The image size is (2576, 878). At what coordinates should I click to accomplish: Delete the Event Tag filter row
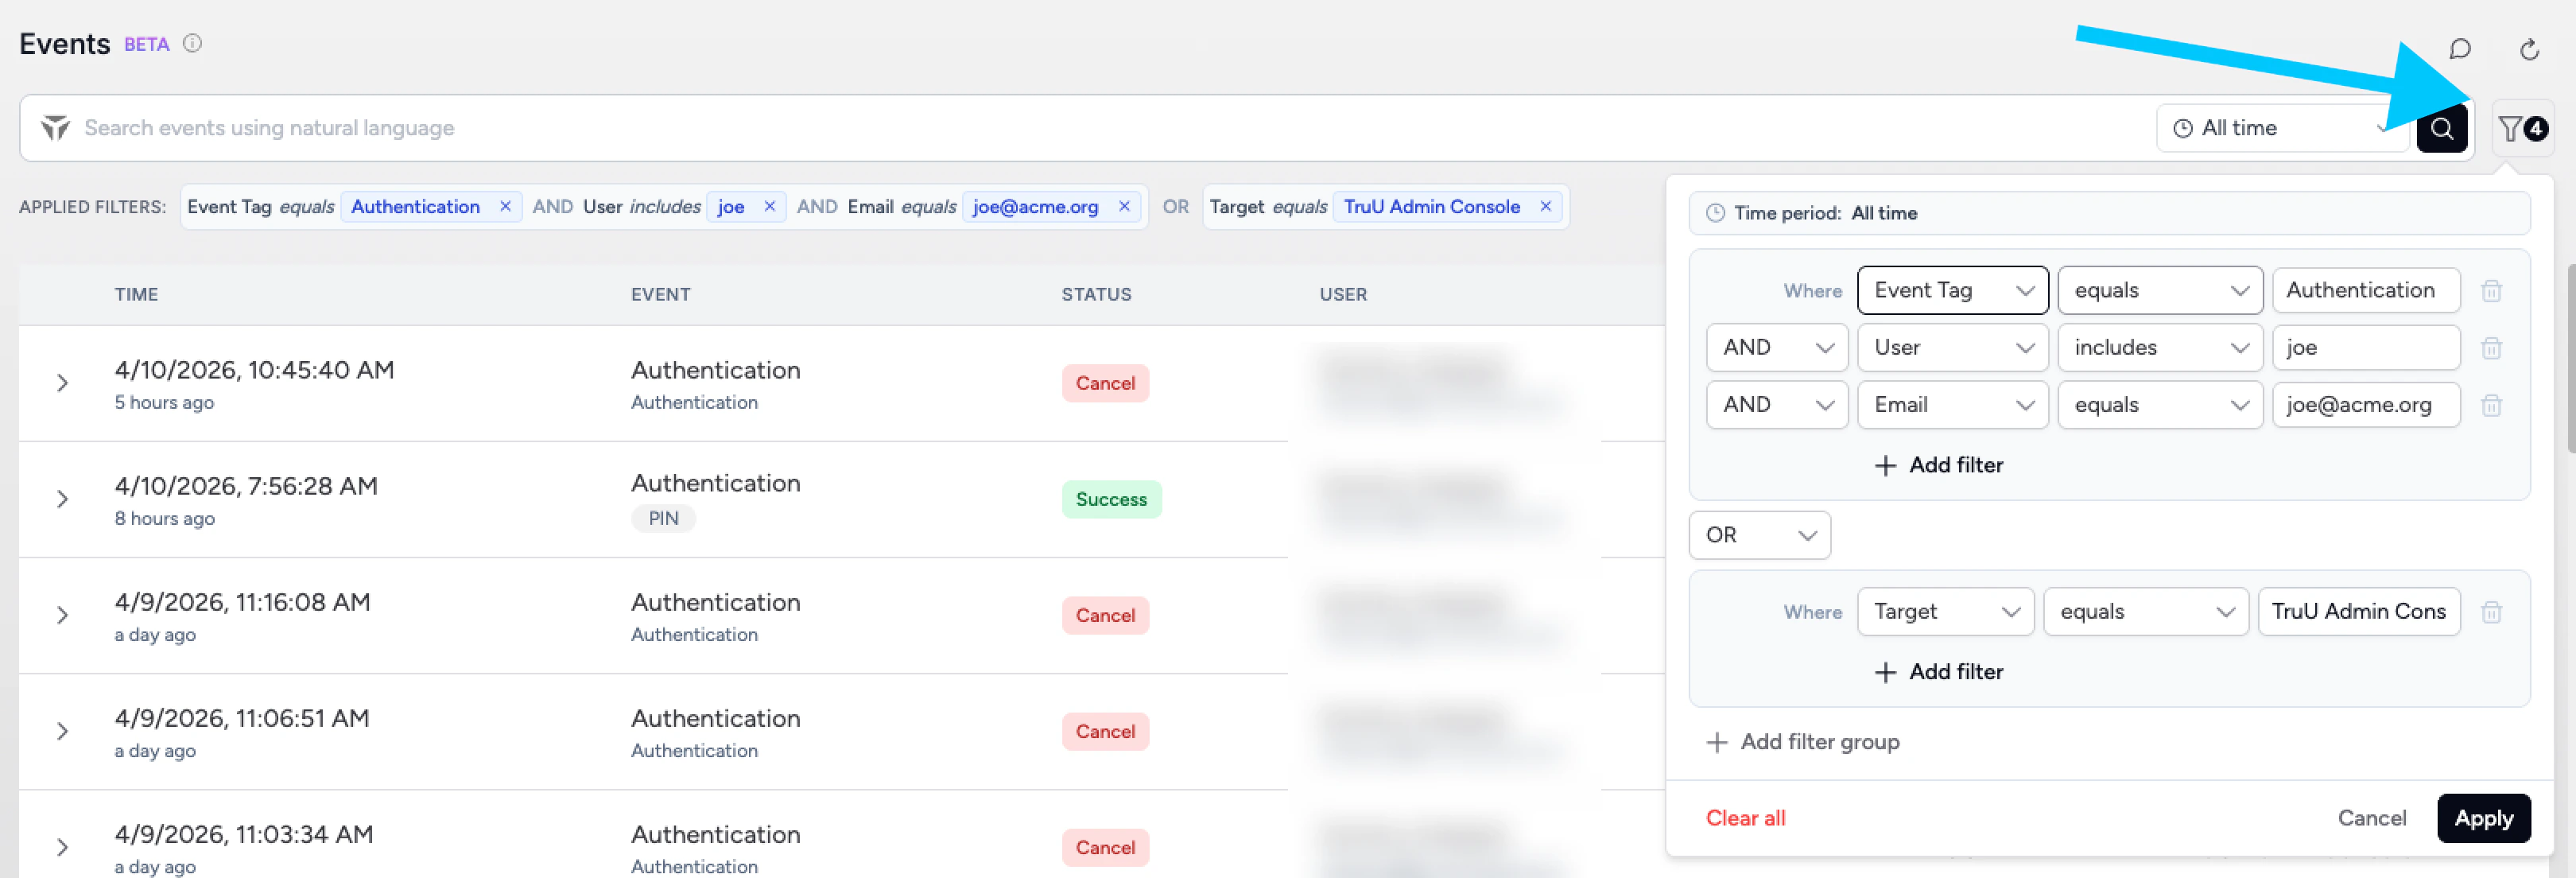coord(2491,291)
